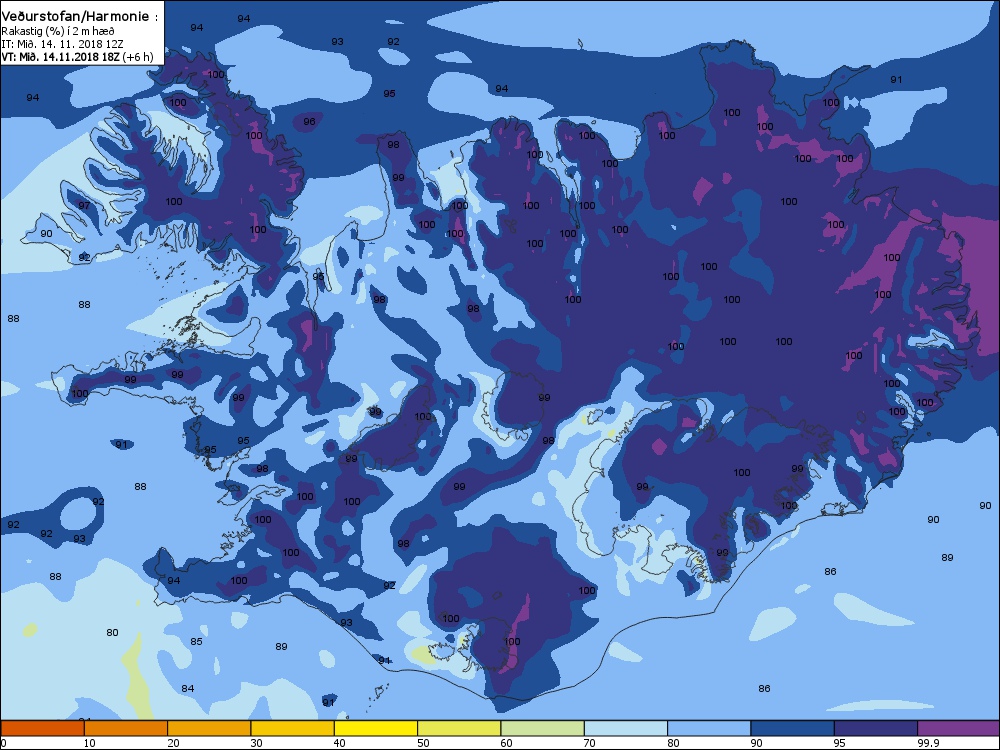Select the "VT: Mið. 14.11.2018 18Z (+6 h)" line
1000x750 pixels.
77,57
